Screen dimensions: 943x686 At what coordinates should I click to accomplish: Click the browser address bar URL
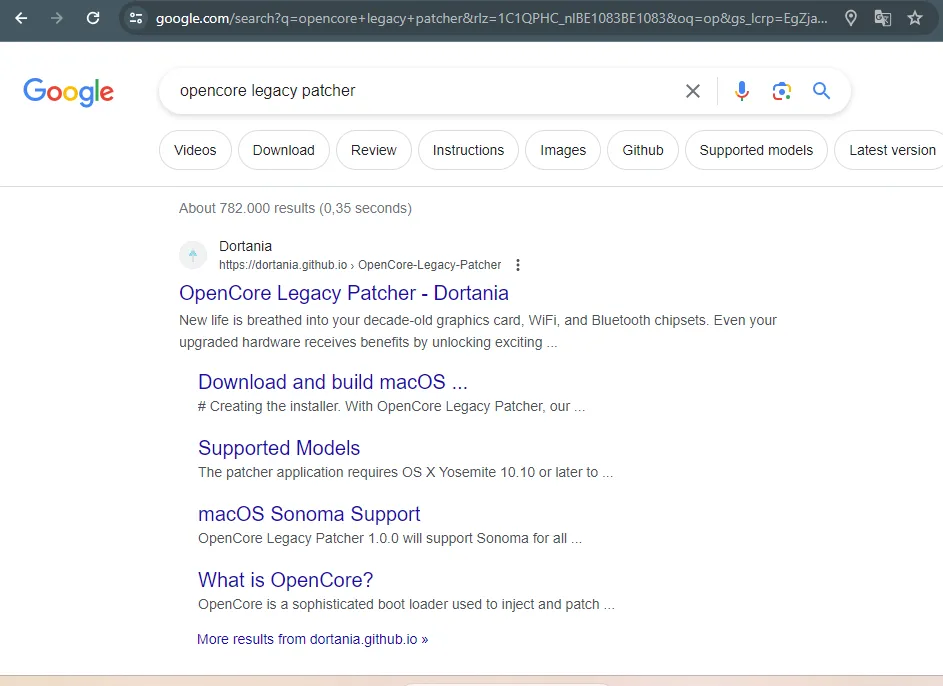pyautogui.click(x=491, y=19)
